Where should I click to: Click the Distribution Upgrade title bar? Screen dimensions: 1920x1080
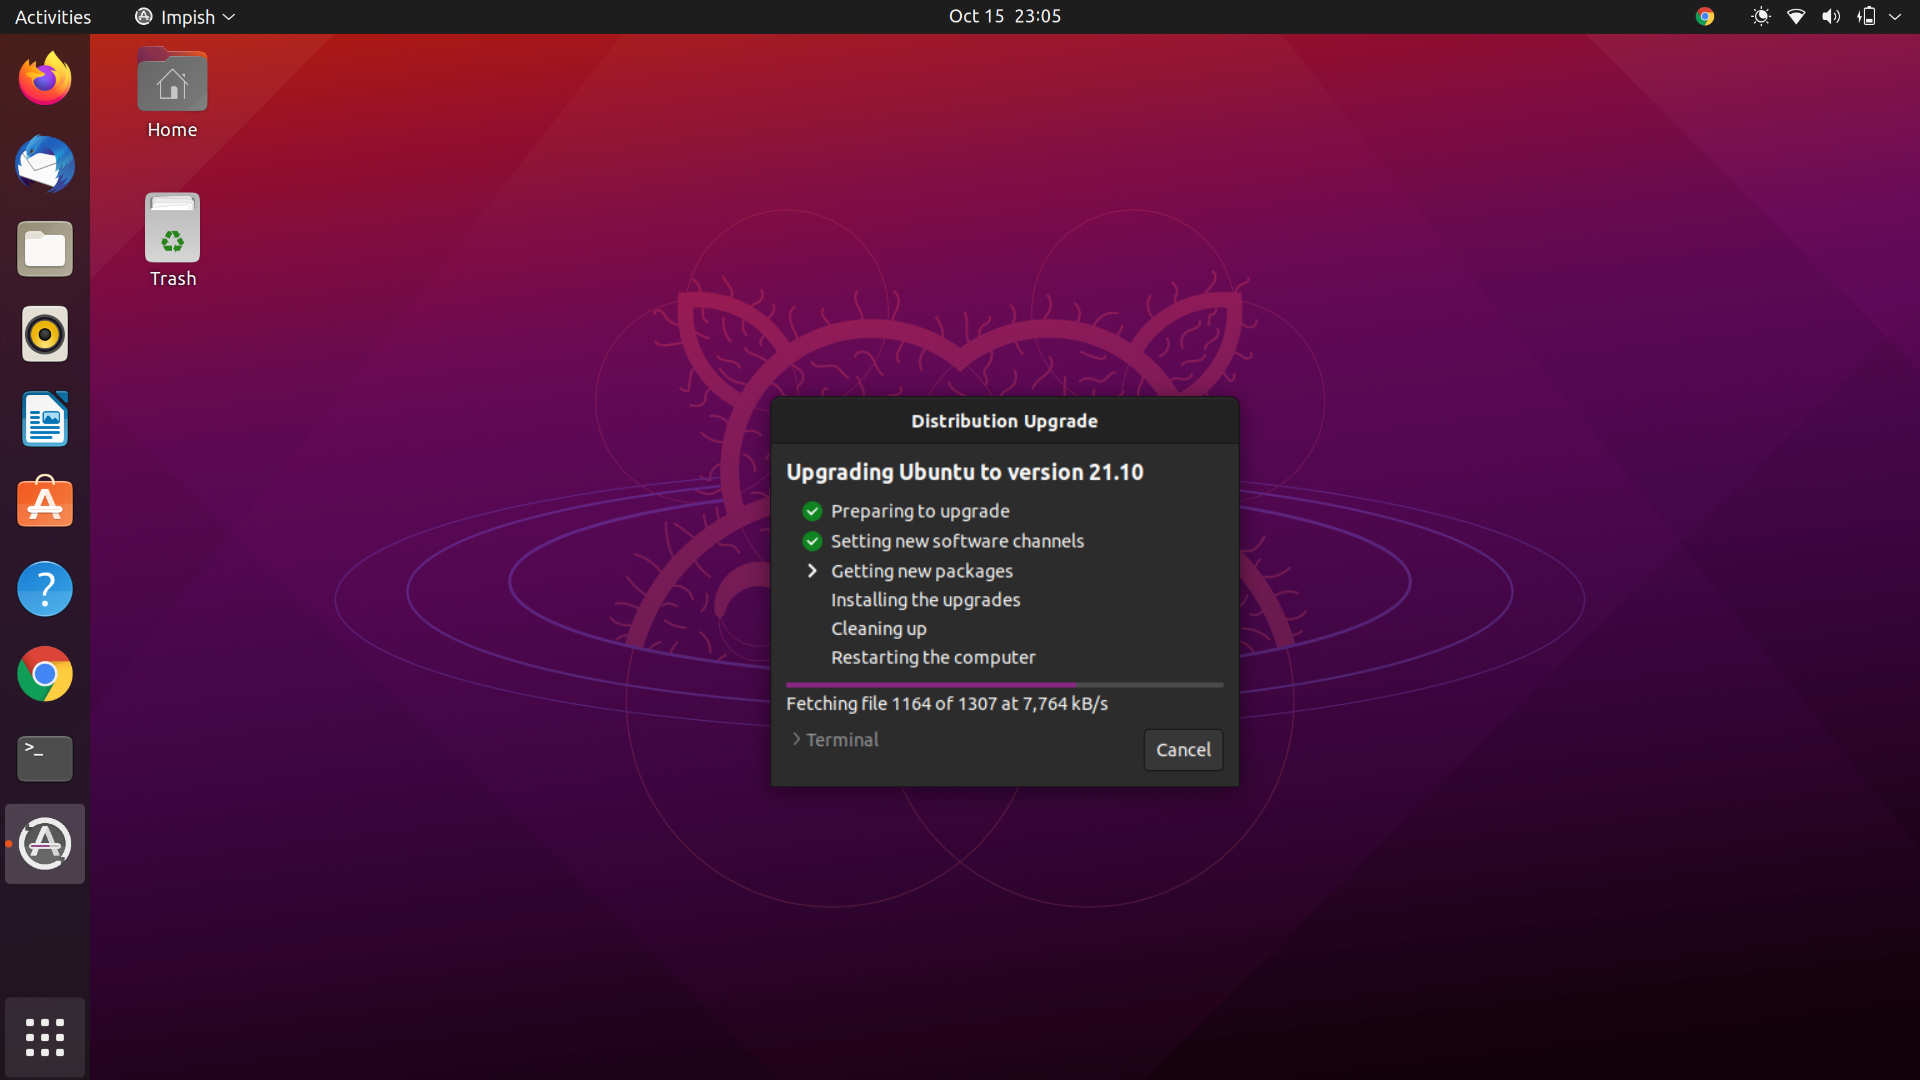click(1005, 421)
